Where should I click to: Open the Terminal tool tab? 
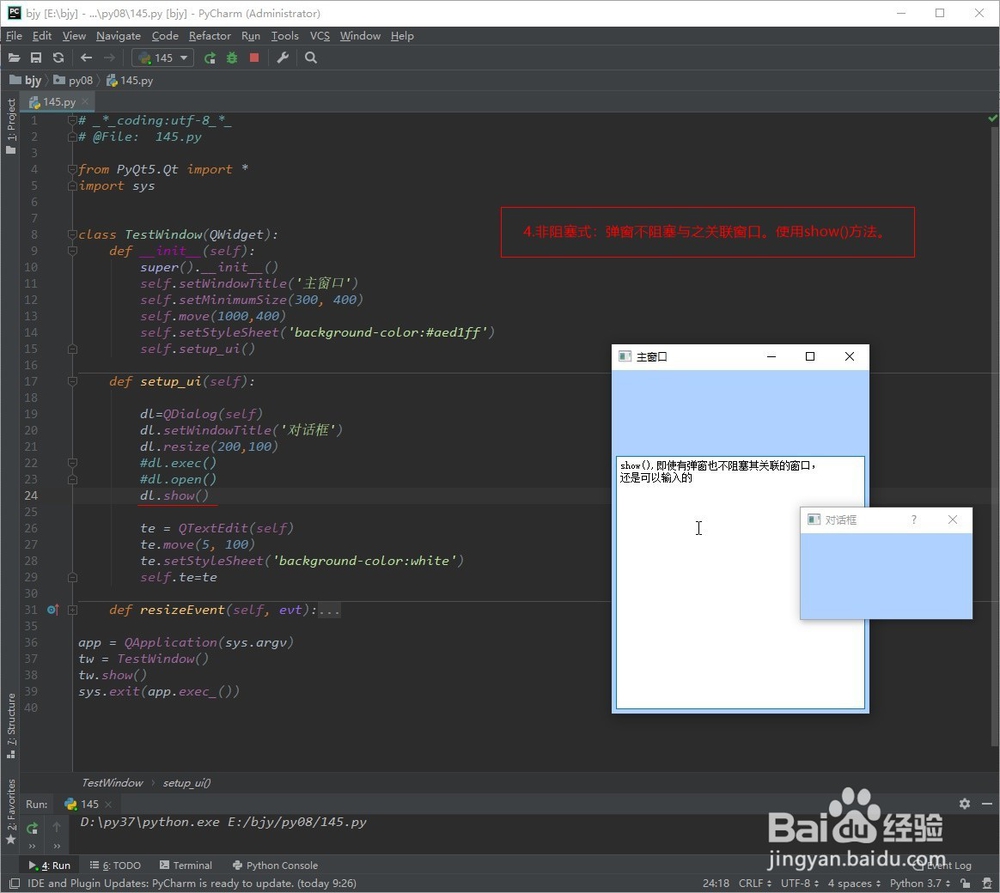click(186, 865)
